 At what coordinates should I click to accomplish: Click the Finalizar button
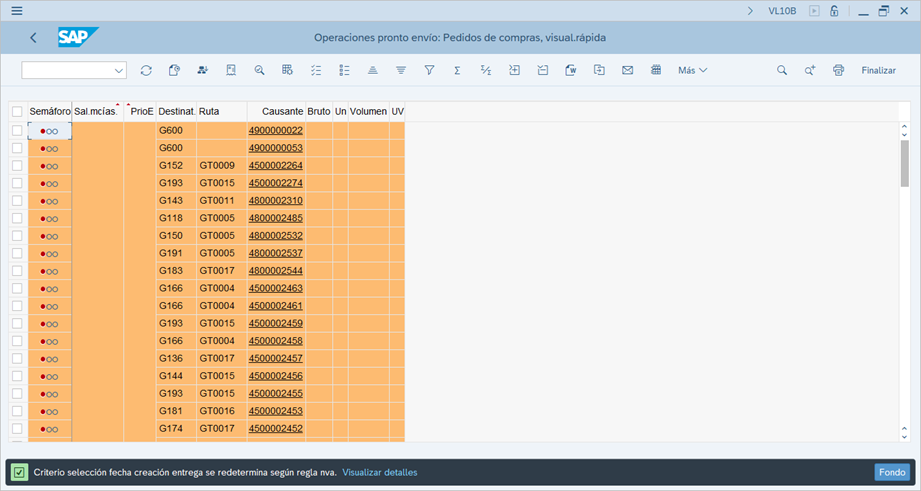coord(878,71)
